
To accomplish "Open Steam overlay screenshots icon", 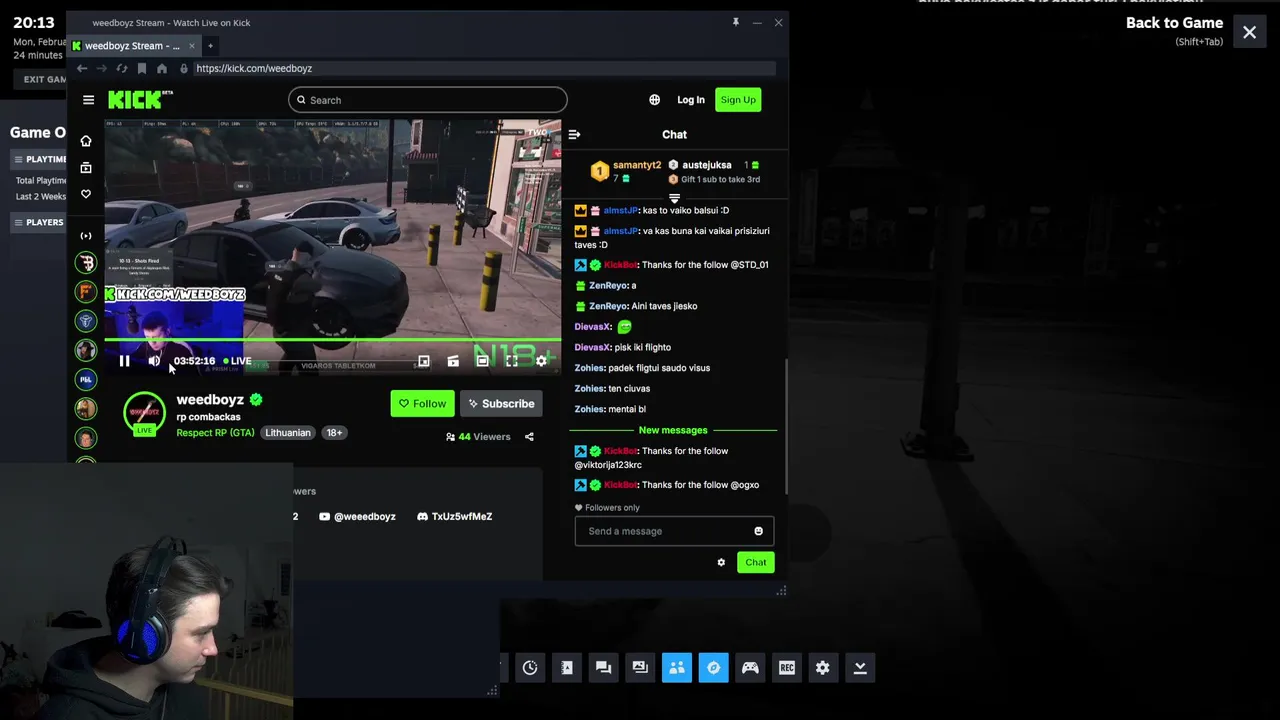I will pos(640,668).
